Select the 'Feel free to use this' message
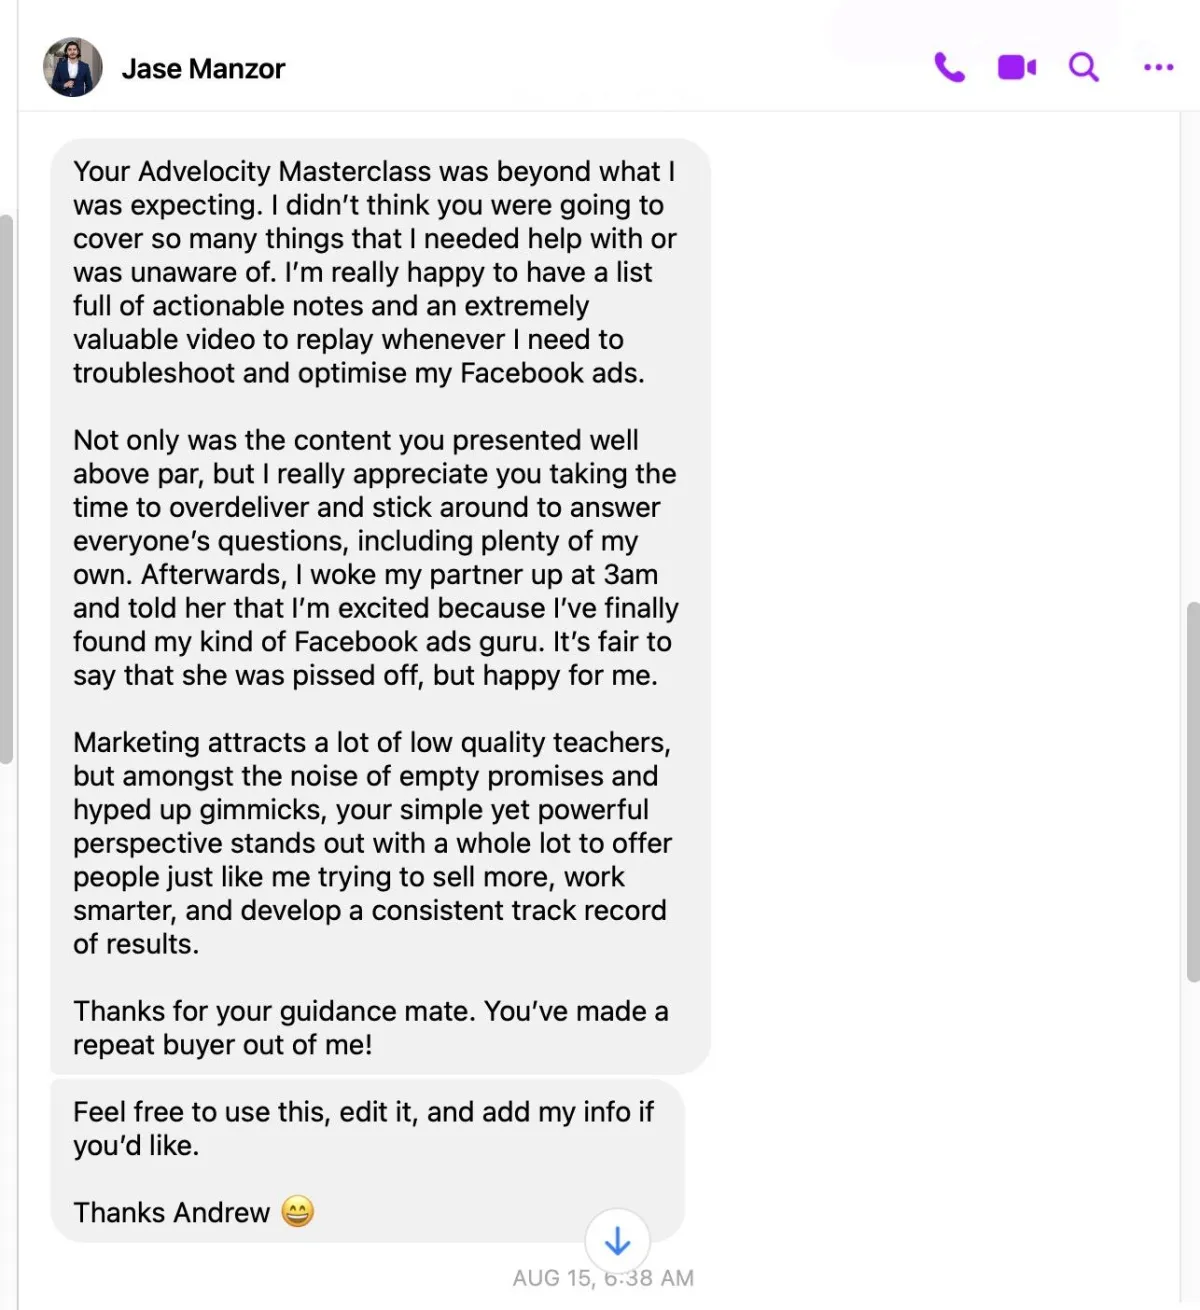This screenshot has height=1310, width=1200. 363,1128
